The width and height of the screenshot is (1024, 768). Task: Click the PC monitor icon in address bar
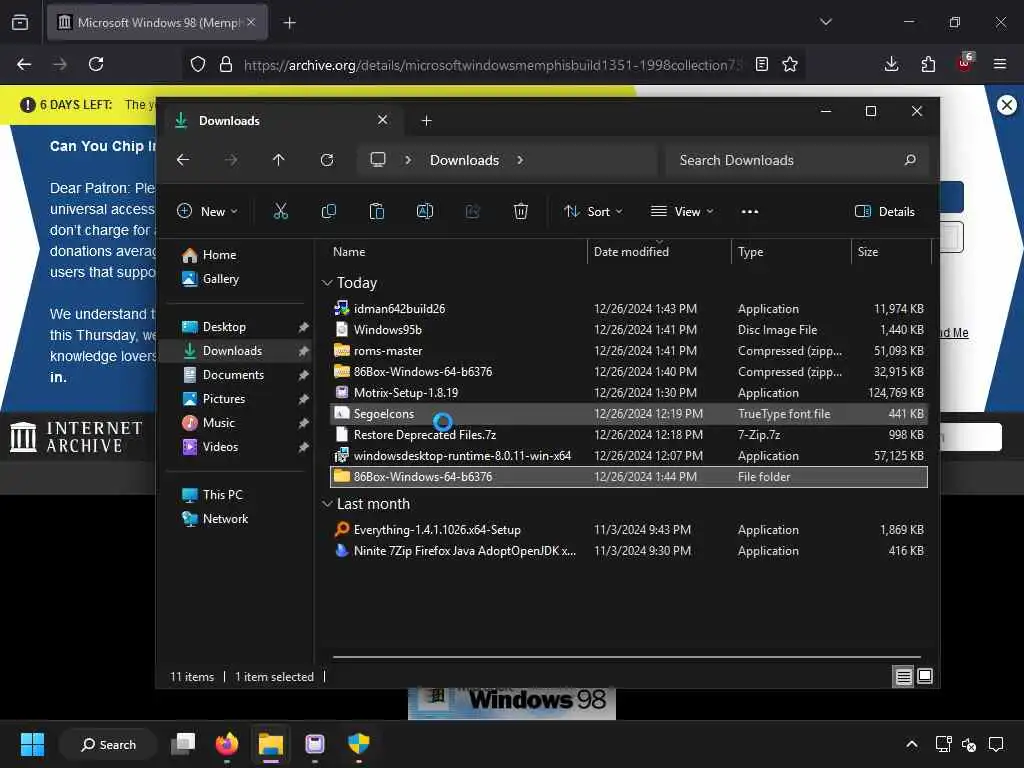(x=377, y=160)
